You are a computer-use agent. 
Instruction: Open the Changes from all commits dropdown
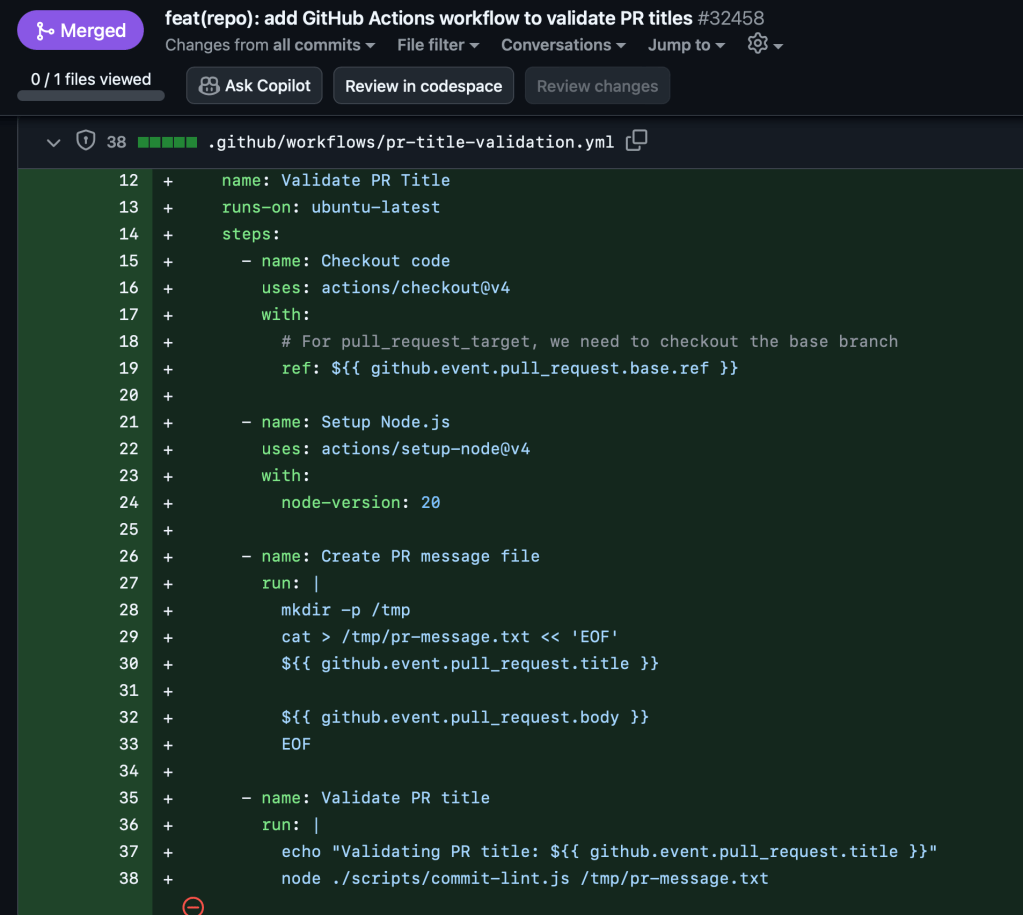coord(270,45)
